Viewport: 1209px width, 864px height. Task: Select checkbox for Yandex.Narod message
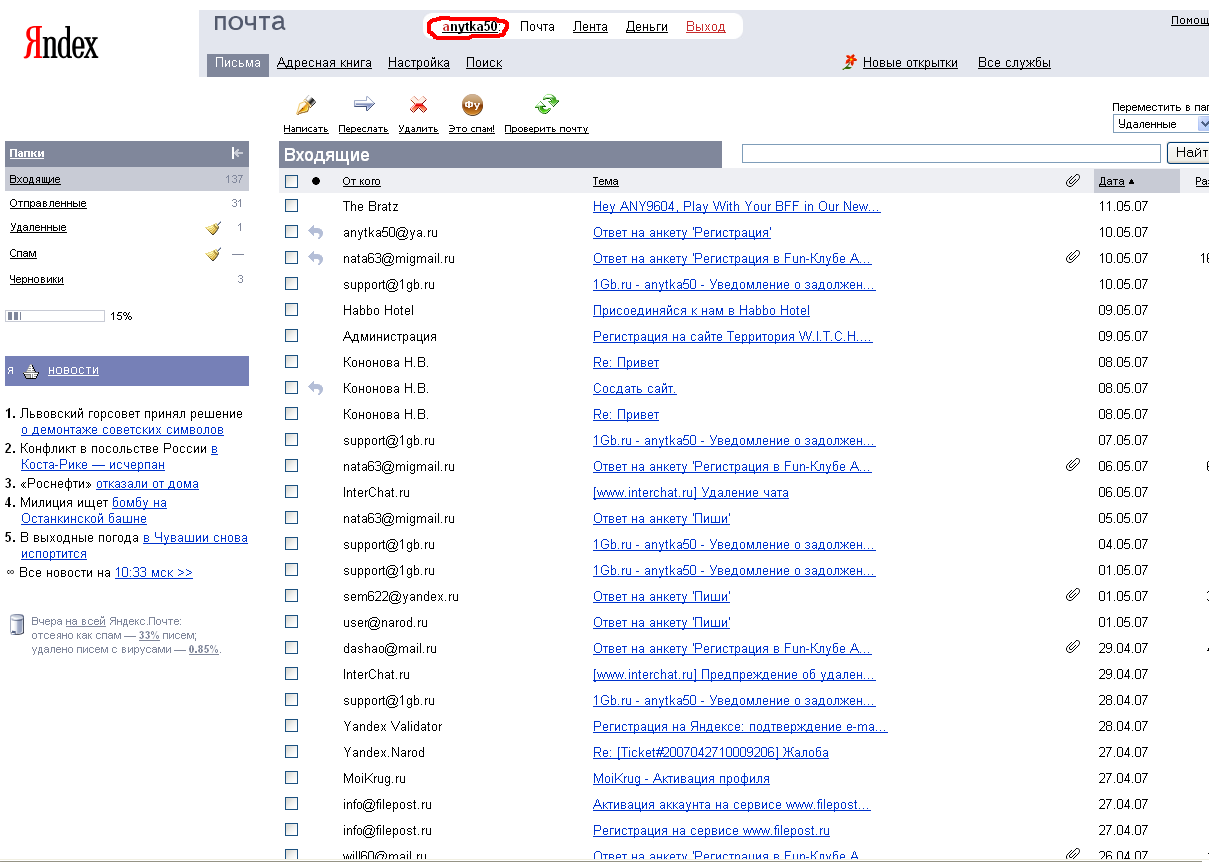(291, 752)
